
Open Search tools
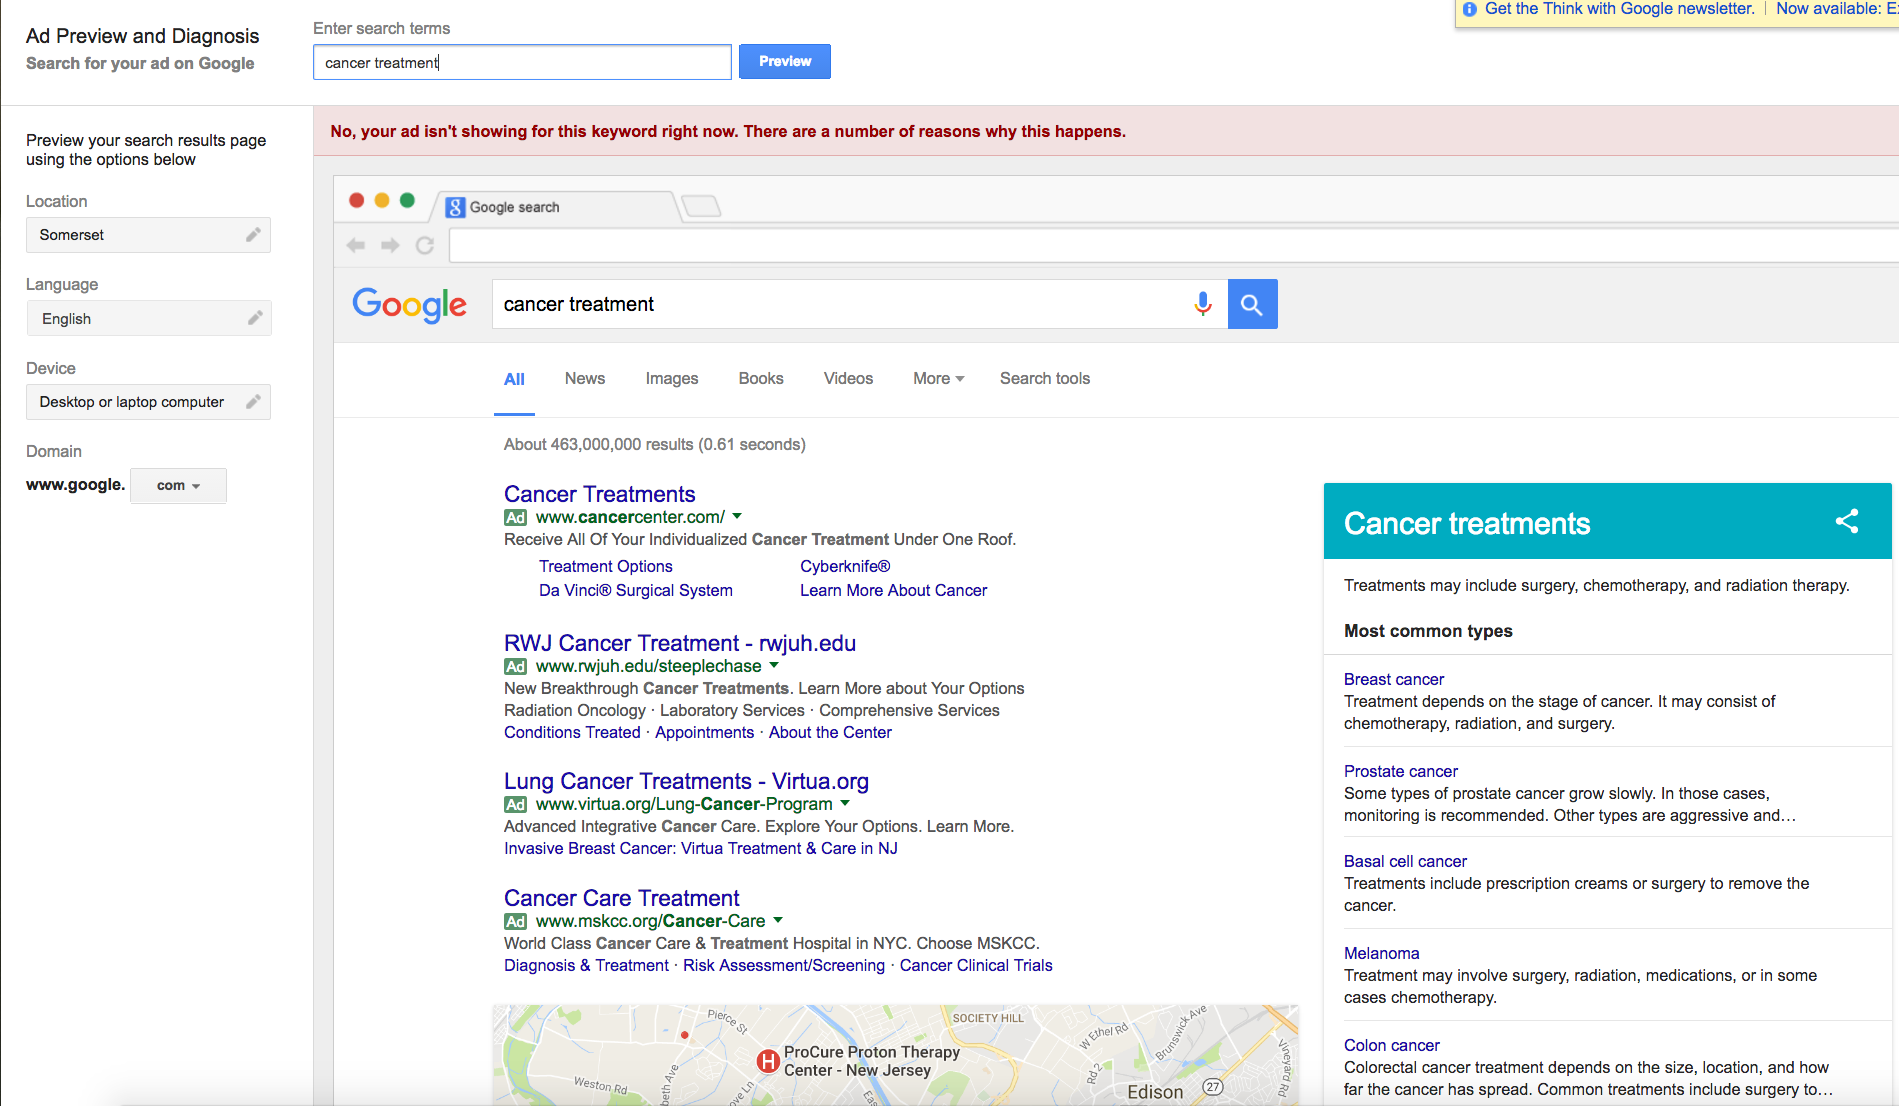(1045, 379)
